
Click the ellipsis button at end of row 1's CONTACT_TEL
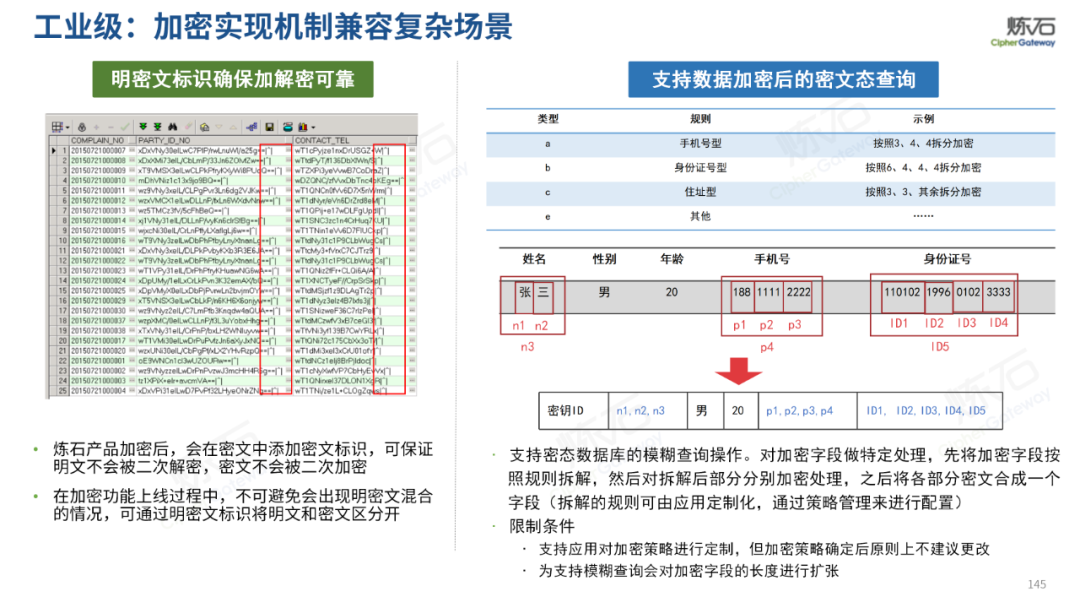[412, 150]
